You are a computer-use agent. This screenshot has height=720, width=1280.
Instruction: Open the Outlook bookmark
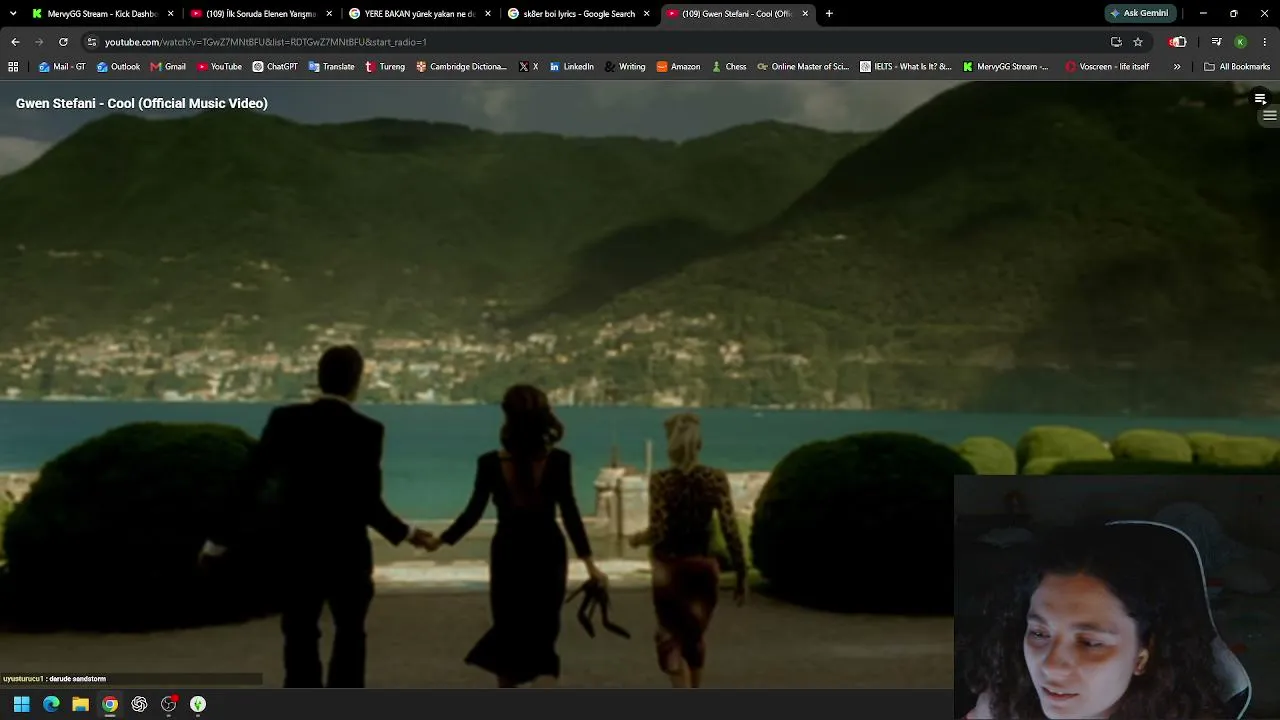[x=118, y=67]
